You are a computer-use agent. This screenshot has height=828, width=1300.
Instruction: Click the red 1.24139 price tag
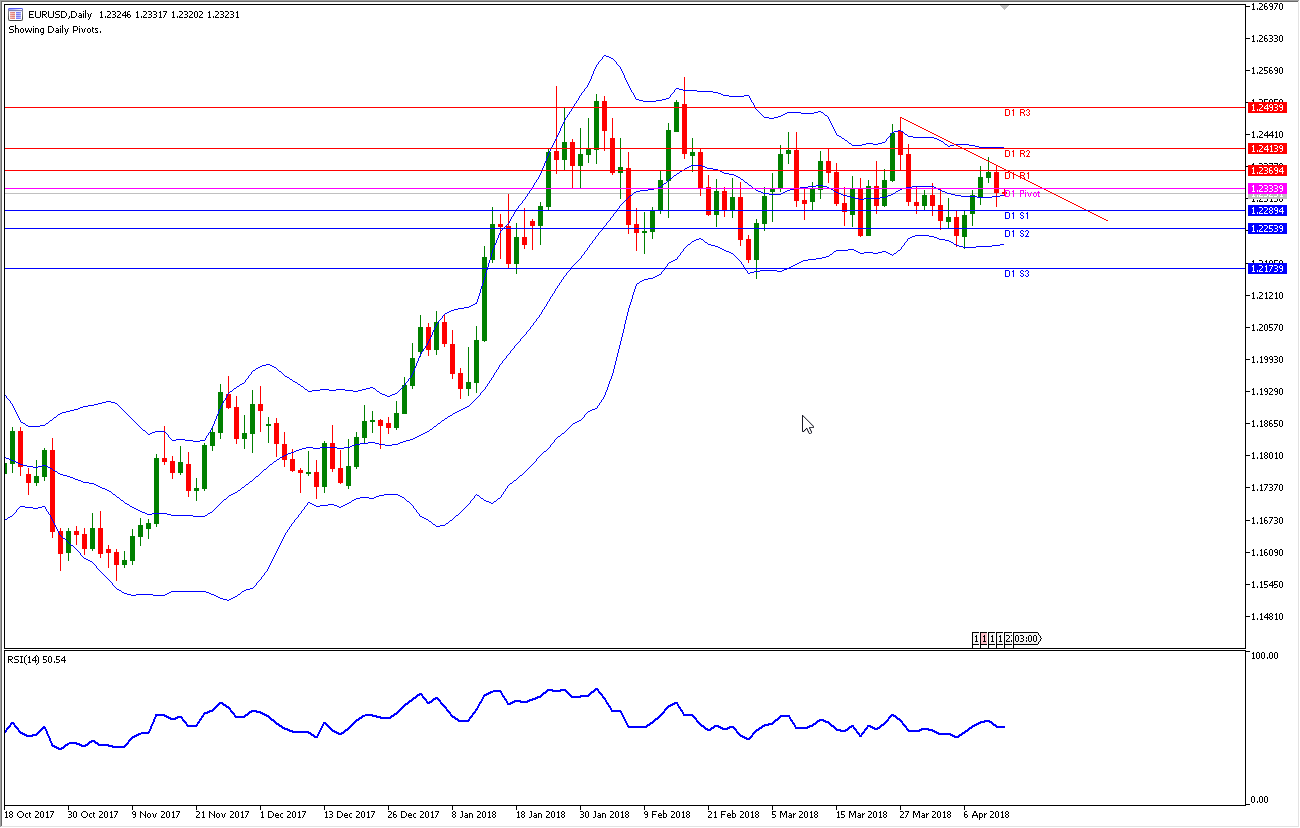point(1267,148)
